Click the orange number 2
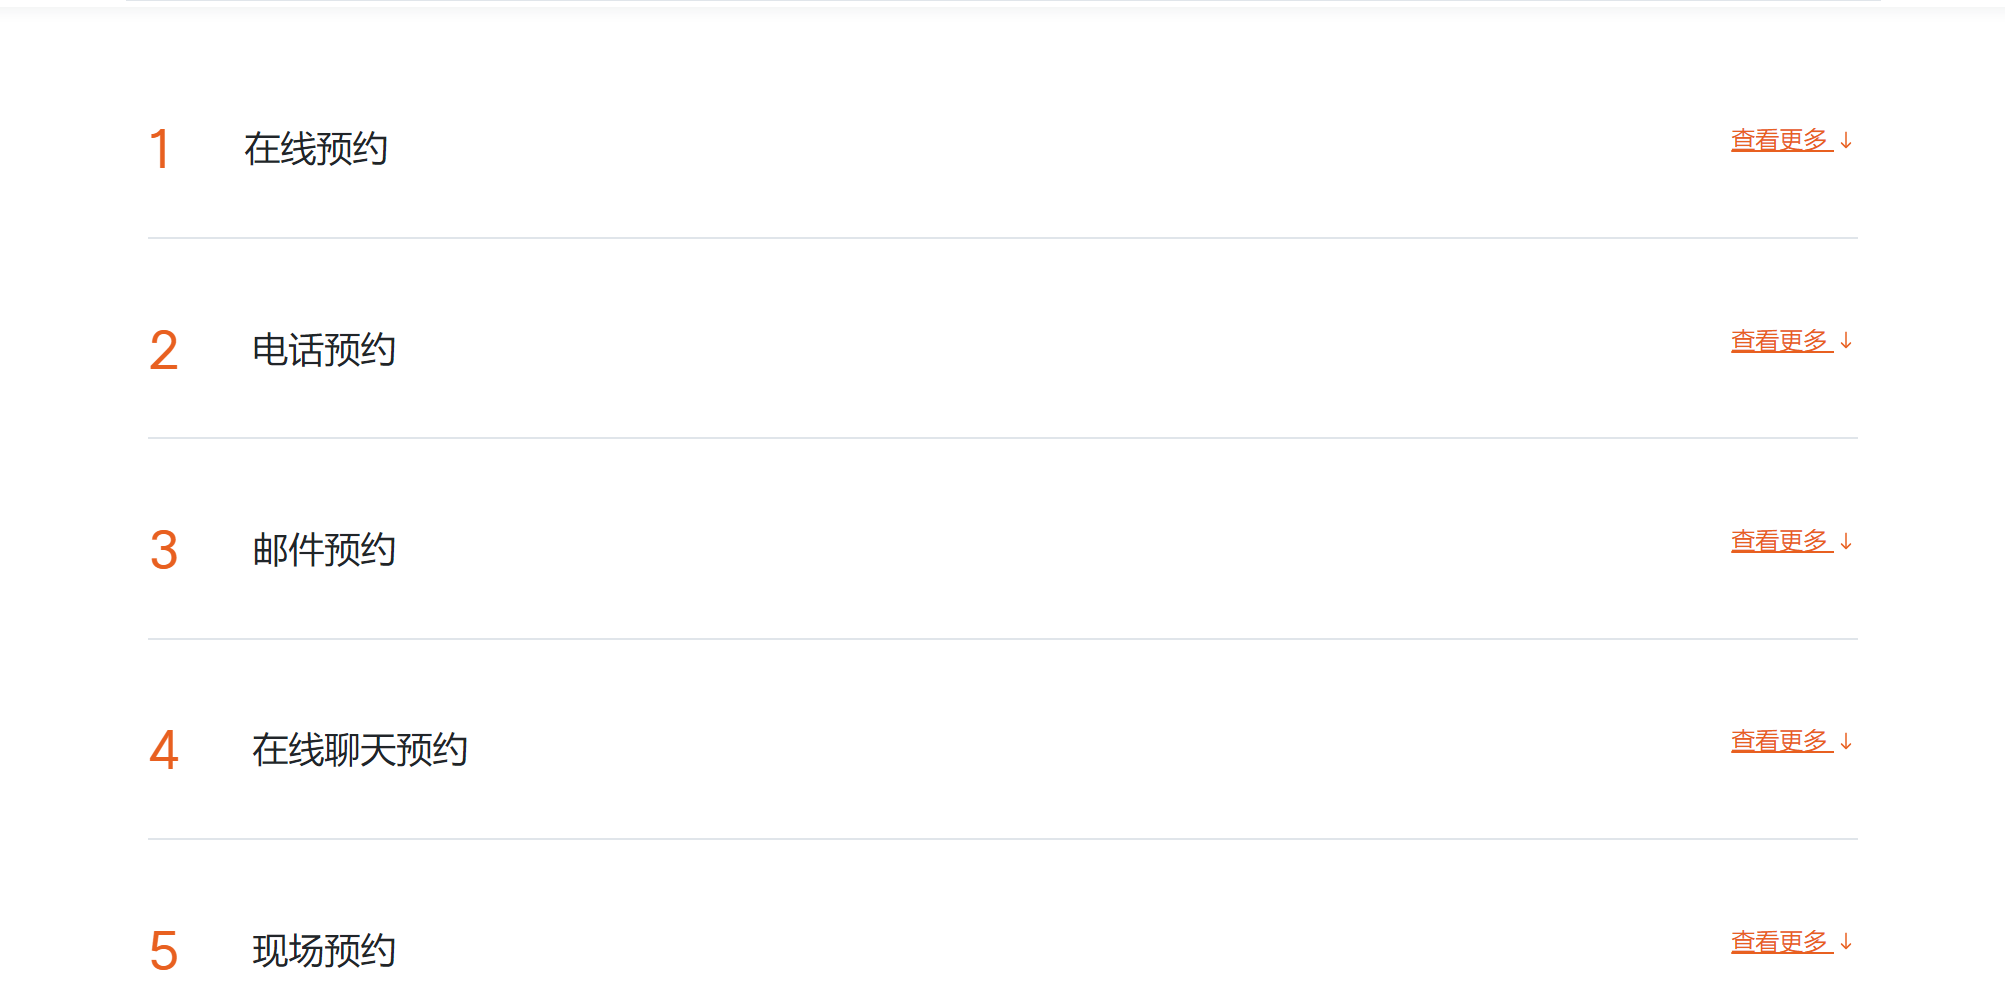The width and height of the screenshot is (2005, 996). (164, 351)
